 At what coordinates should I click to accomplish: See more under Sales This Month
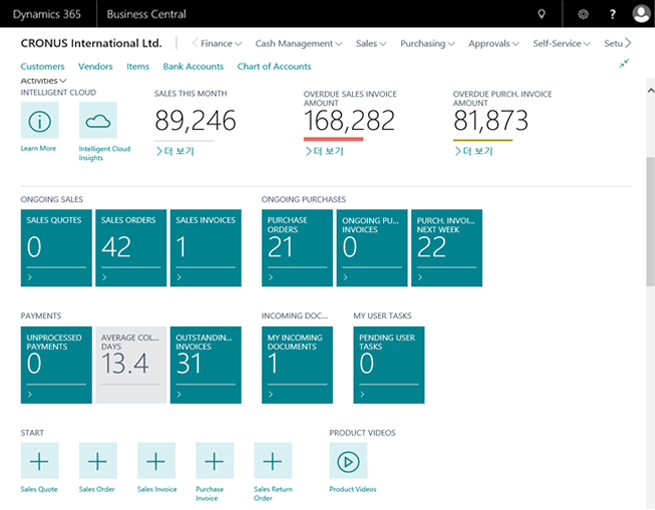[175, 151]
